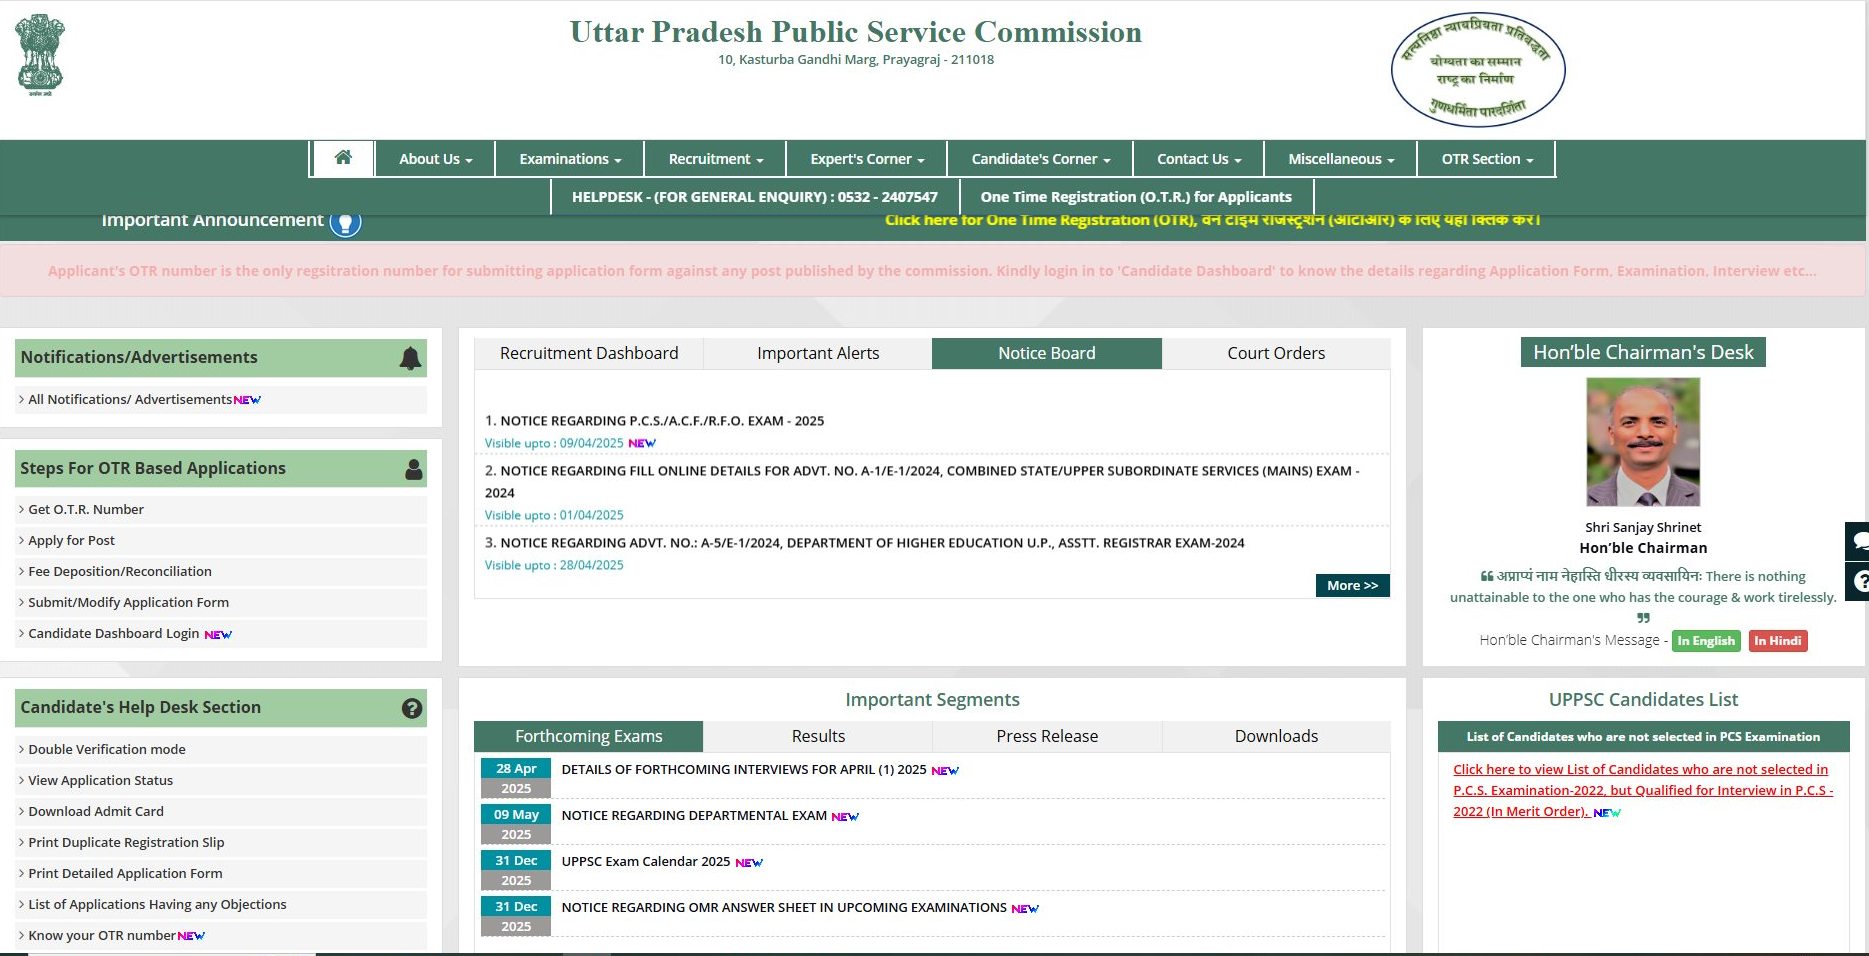Open the help question side widget

(x=1858, y=581)
